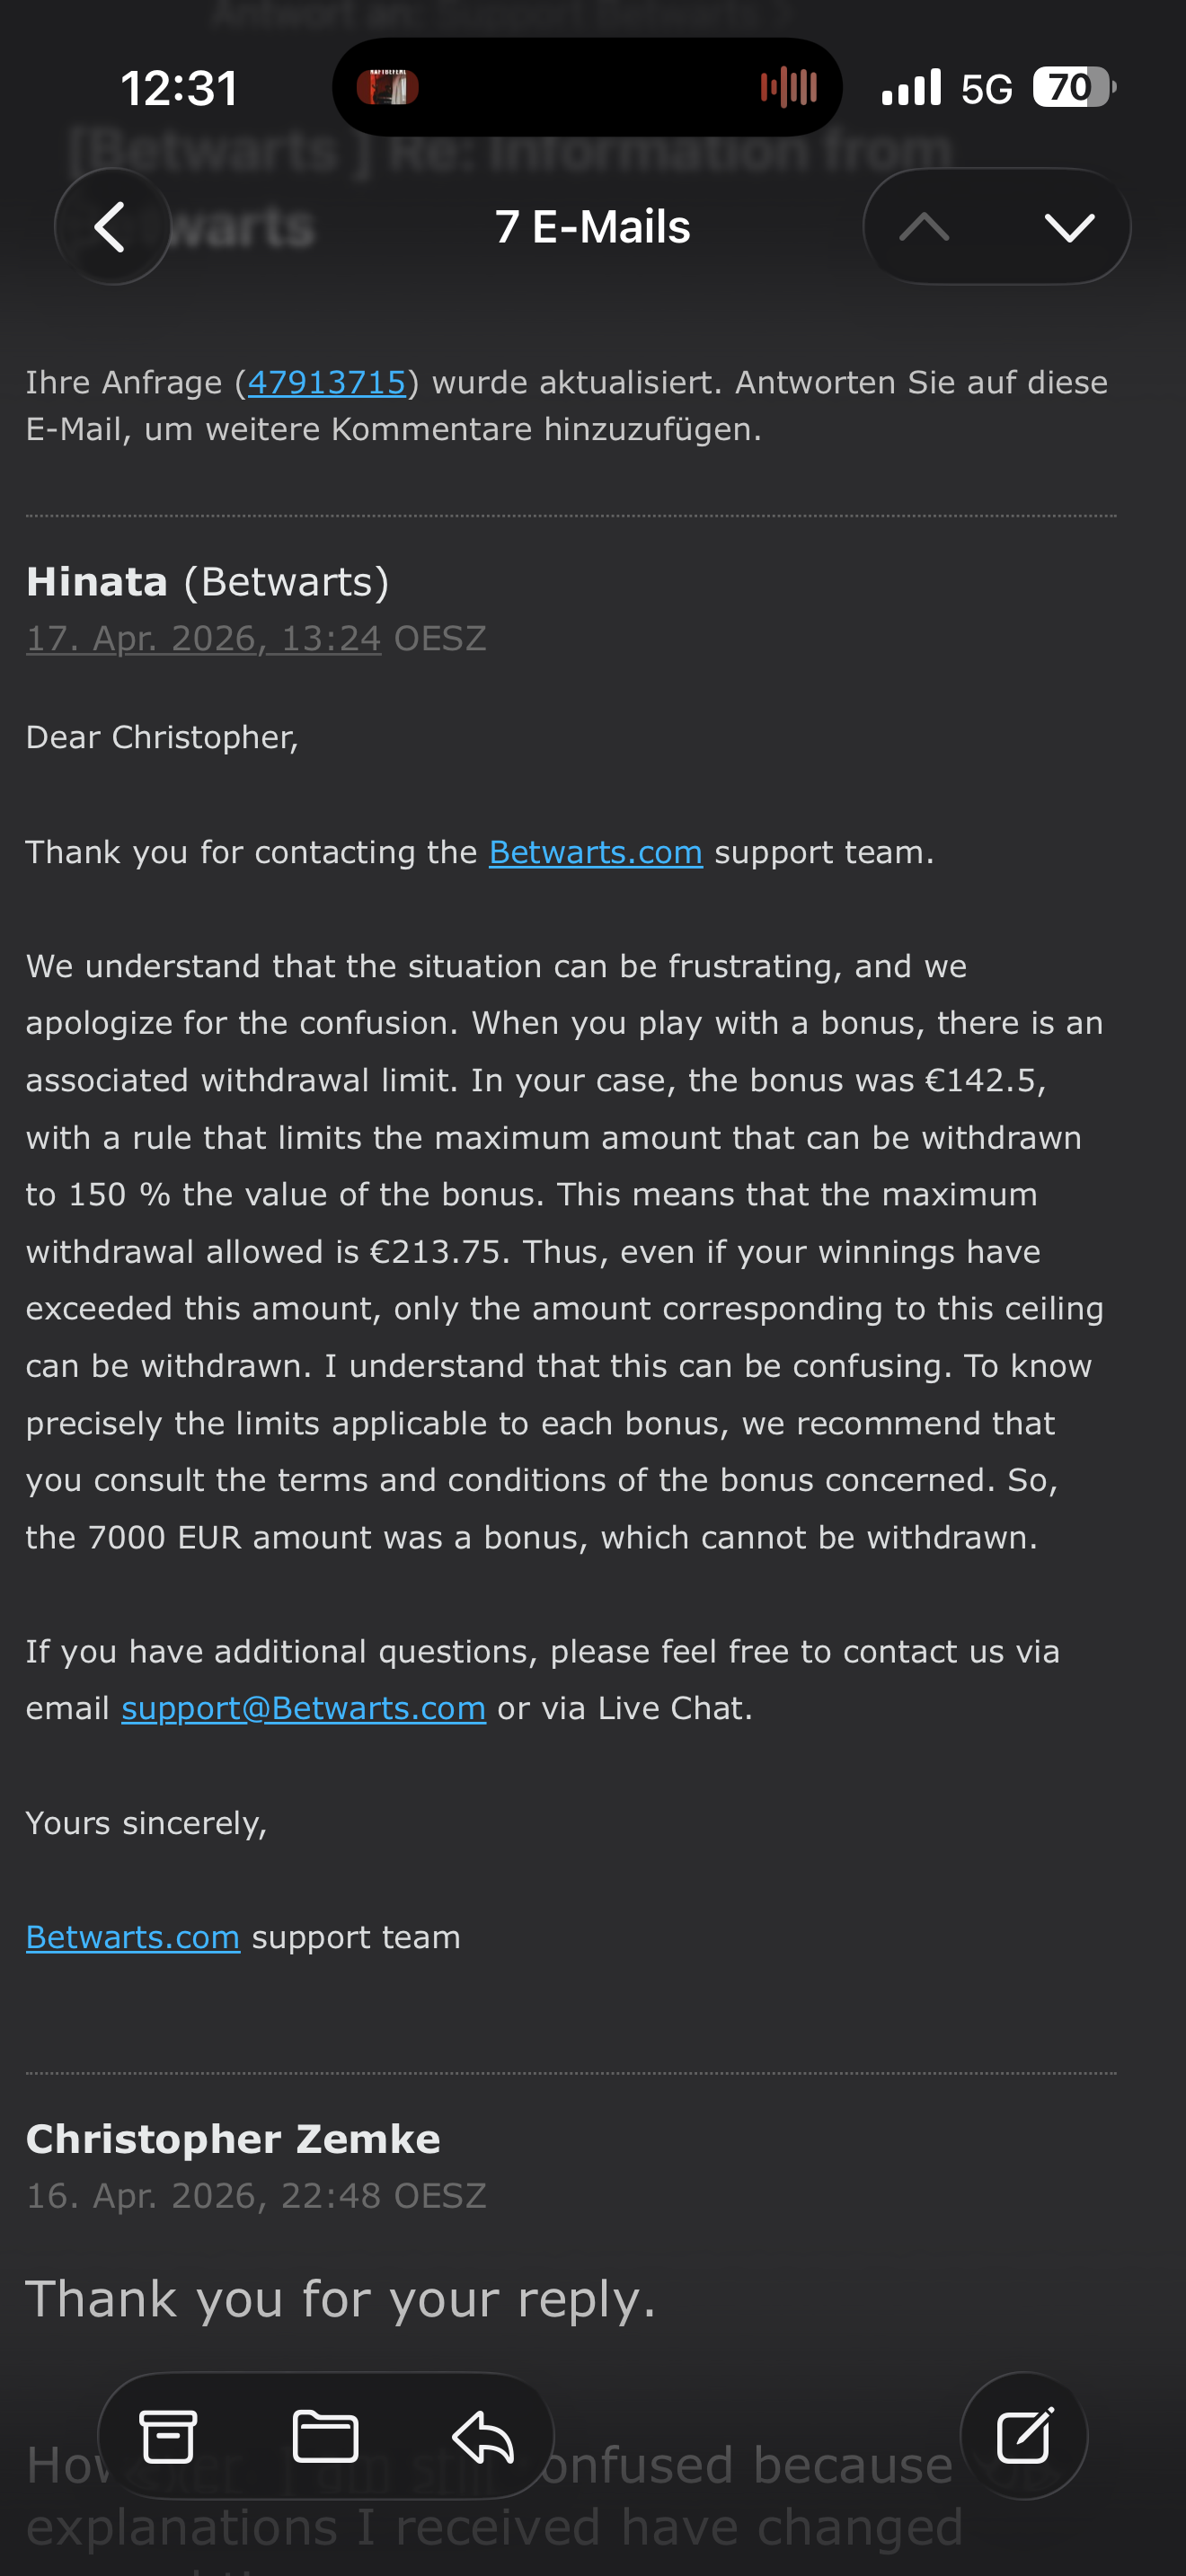Tap the back arrow button

(x=111, y=227)
